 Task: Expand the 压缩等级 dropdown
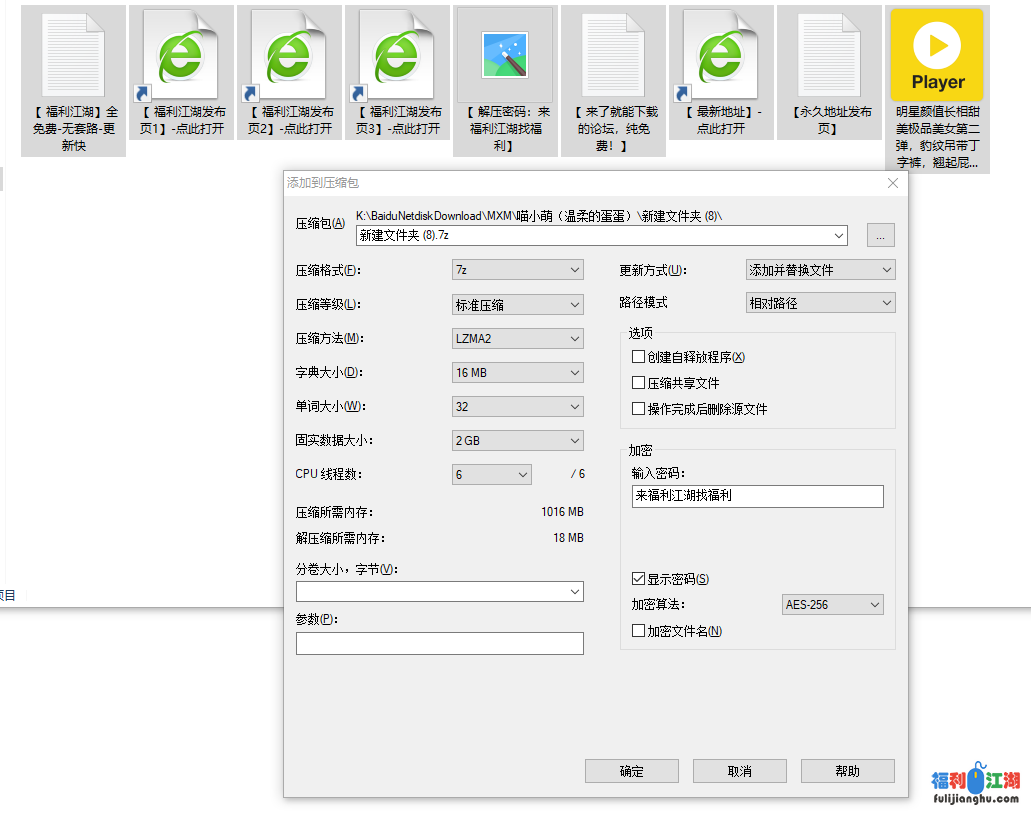click(x=517, y=304)
